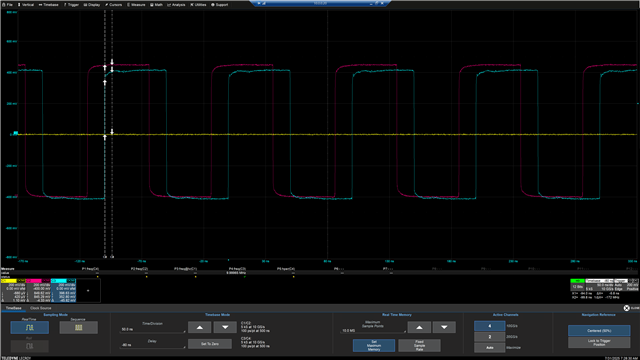Select RealTime sampling mode icon
640x360 pixels.
point(29,327)
